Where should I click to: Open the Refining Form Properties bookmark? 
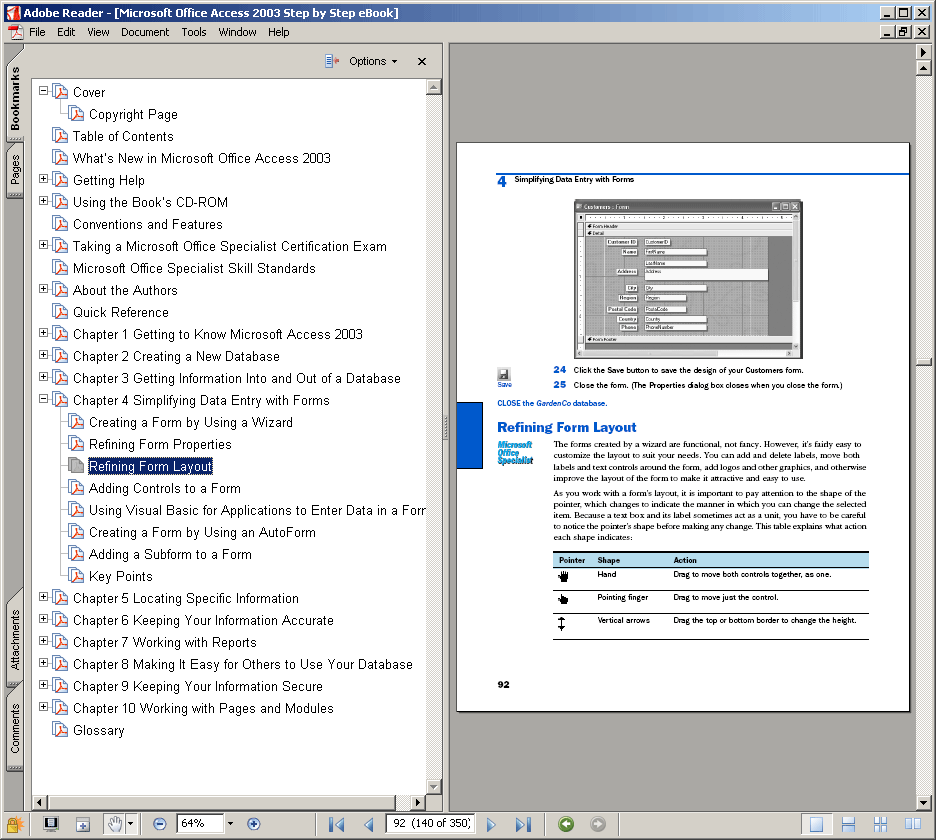pyautogui.click(x=160, y=444)
